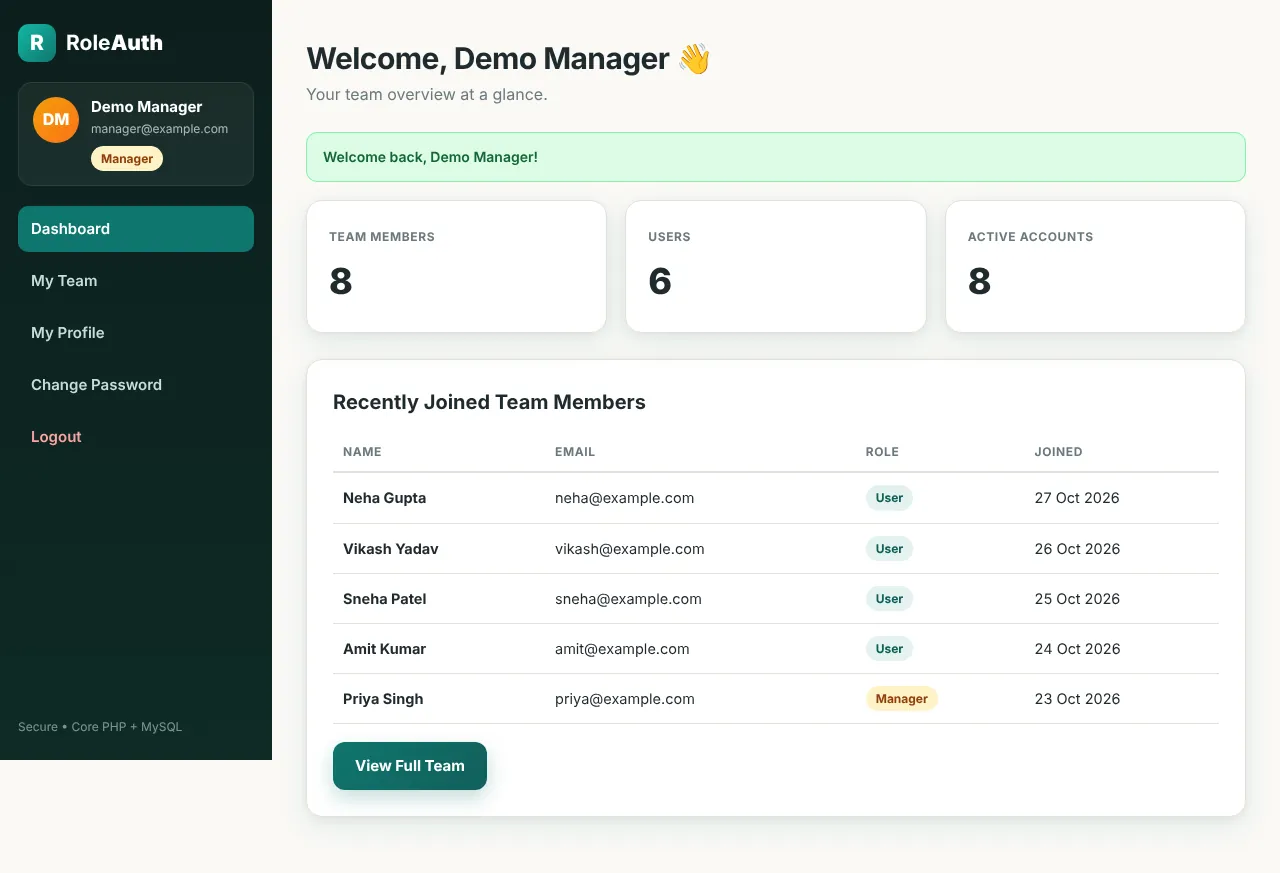The width and height of the screenshot is (1280, 873).
Task: Click the 25 Oct 2026 joined date
Action: point(1077,599)
